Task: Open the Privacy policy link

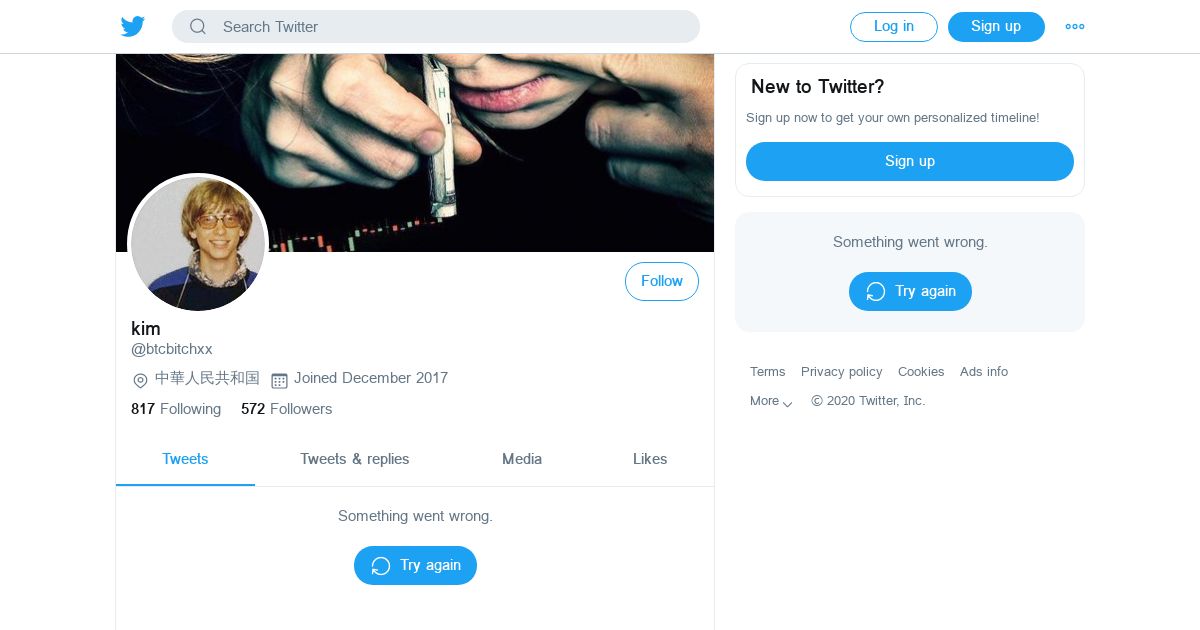Action: click(842, 372)
